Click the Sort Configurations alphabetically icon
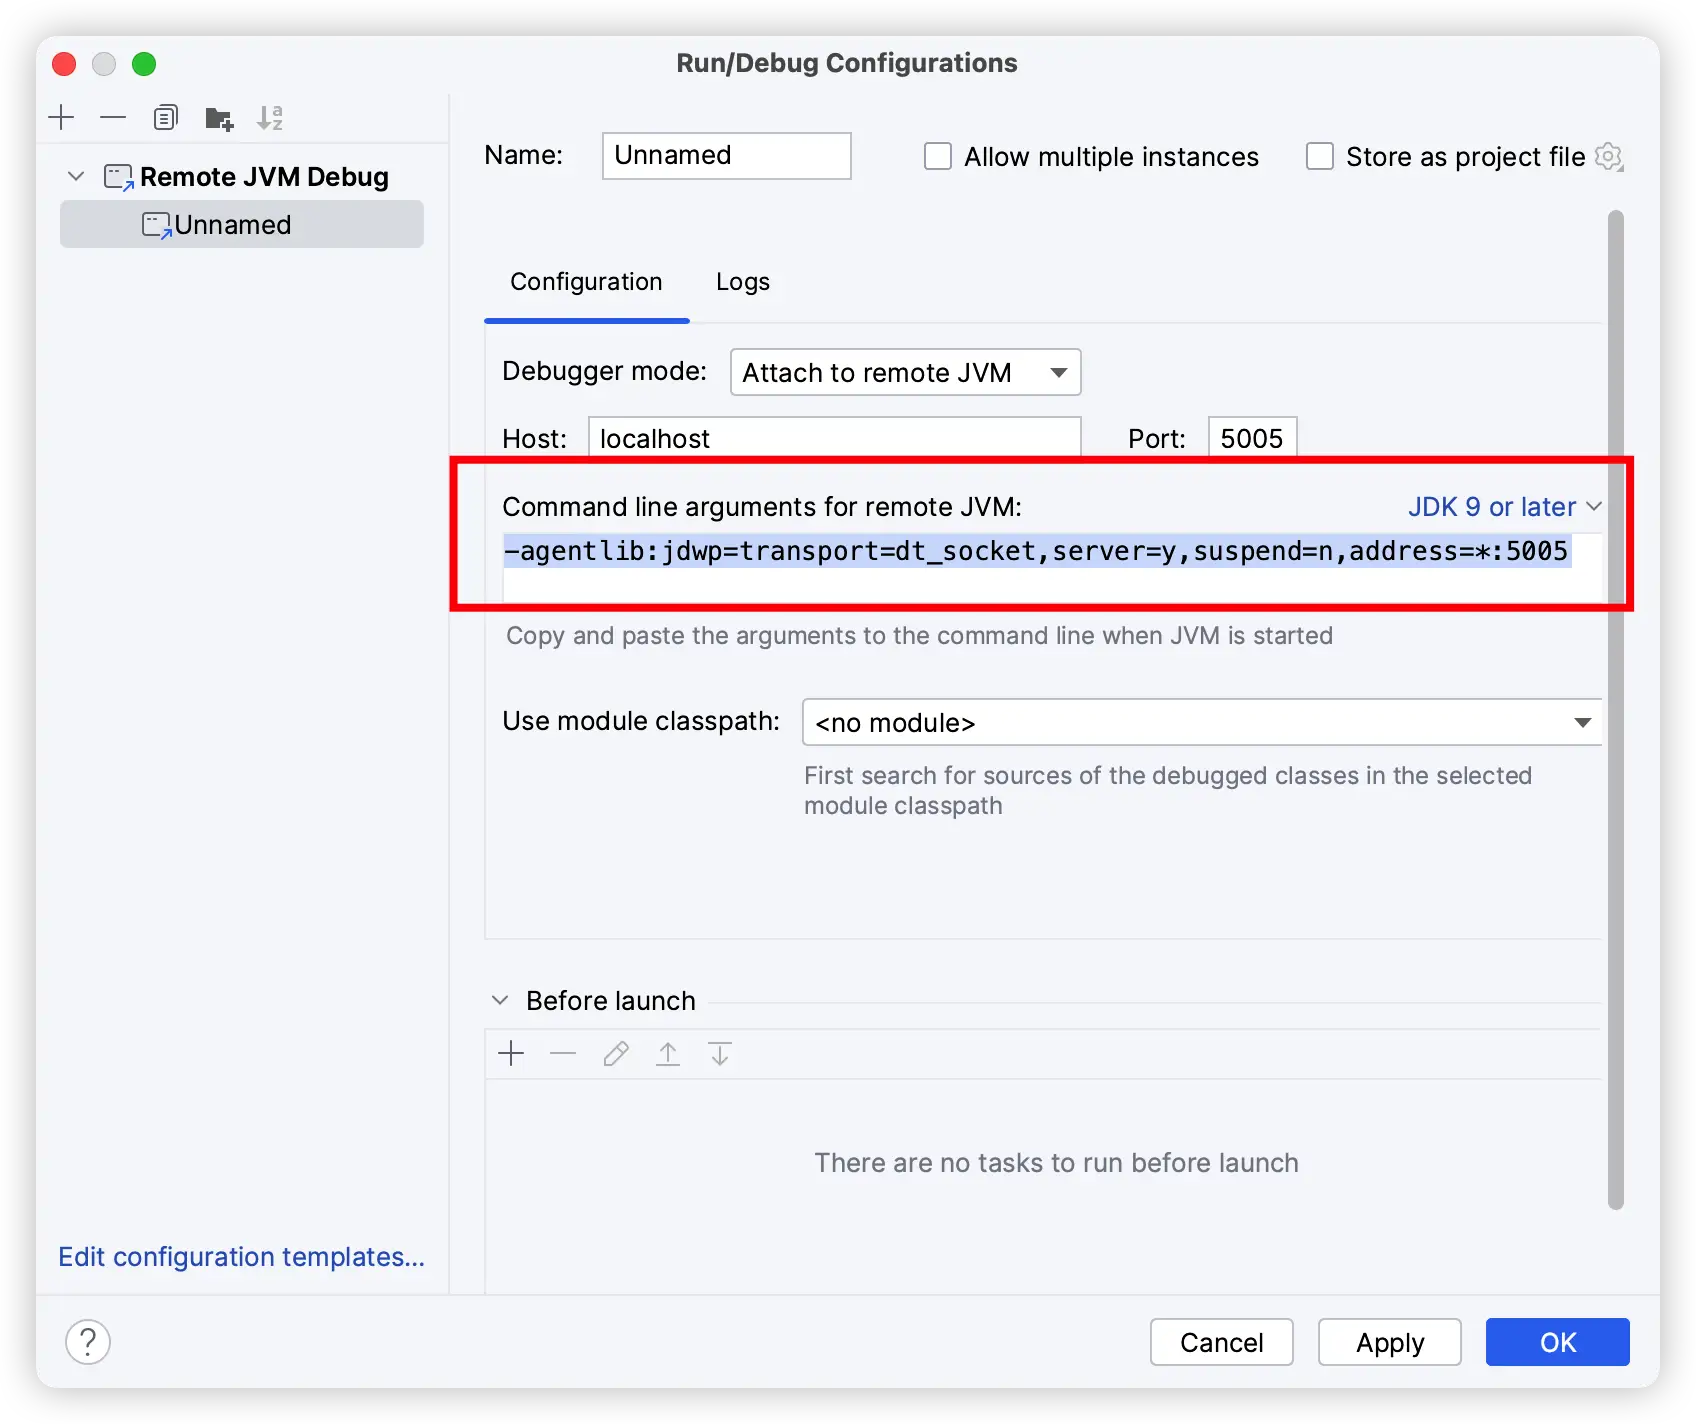This screenshot has height=1424, width=1696. click(x=270, y=118)
